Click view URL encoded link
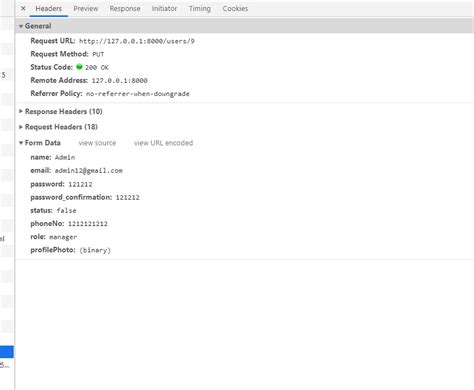 tap(163, 143)
